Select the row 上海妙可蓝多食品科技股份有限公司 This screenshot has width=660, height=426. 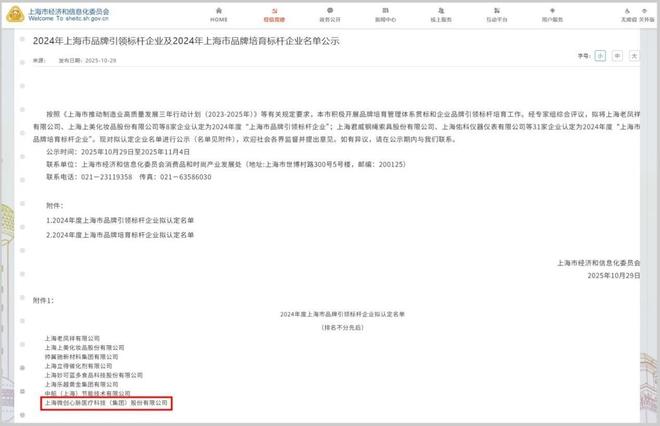(94, 375)
